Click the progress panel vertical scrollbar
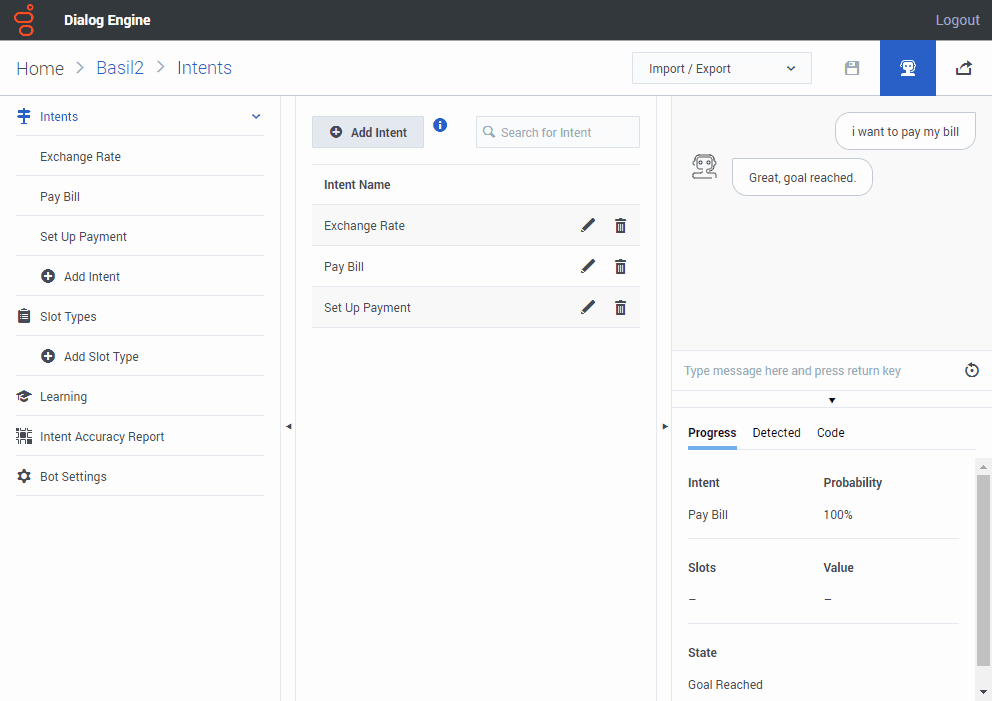 tap(983, 570)
